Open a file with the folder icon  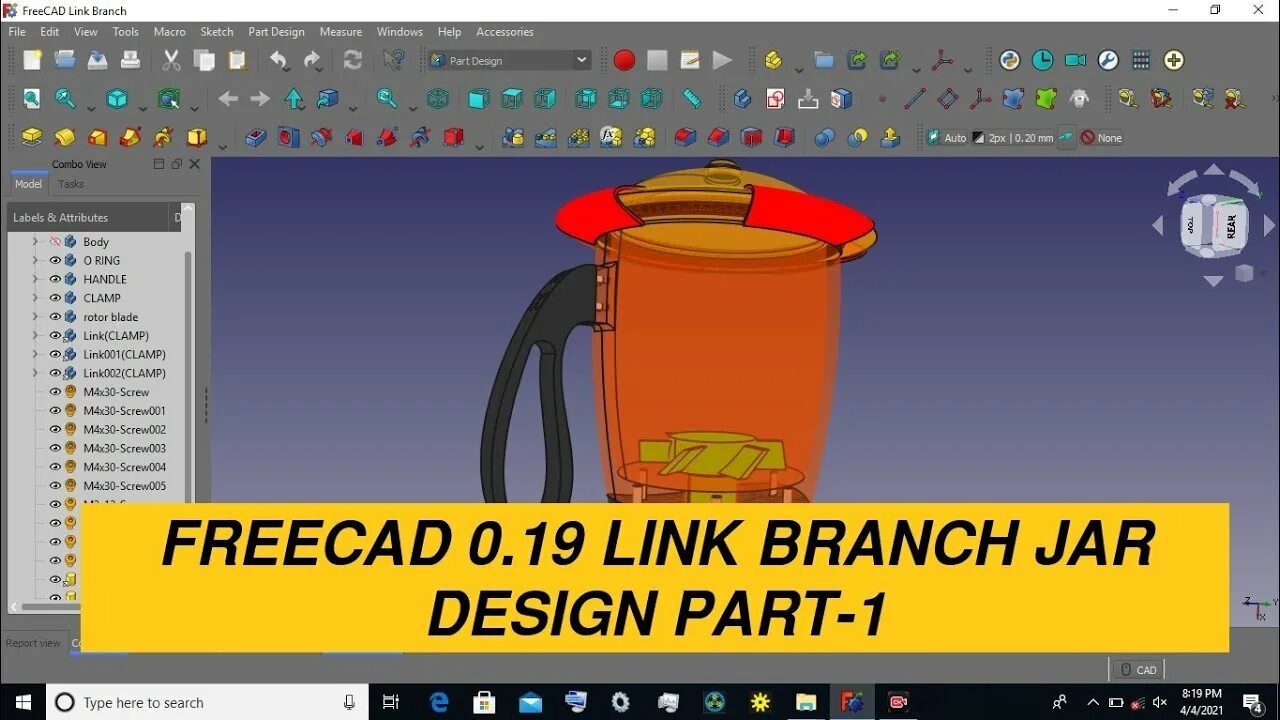[65, 60]
